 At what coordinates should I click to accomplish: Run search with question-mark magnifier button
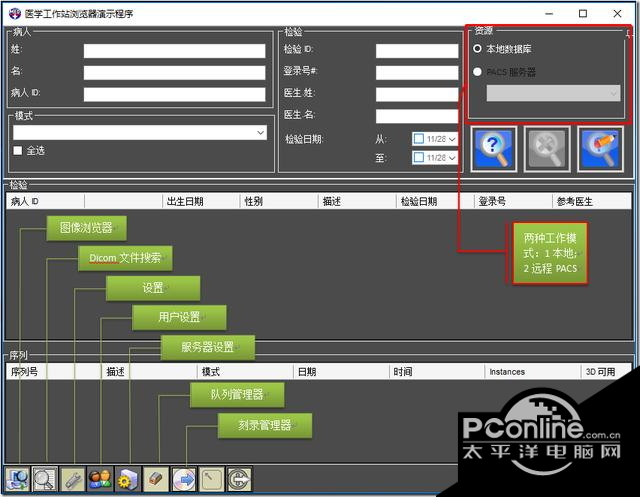[494, 149]
